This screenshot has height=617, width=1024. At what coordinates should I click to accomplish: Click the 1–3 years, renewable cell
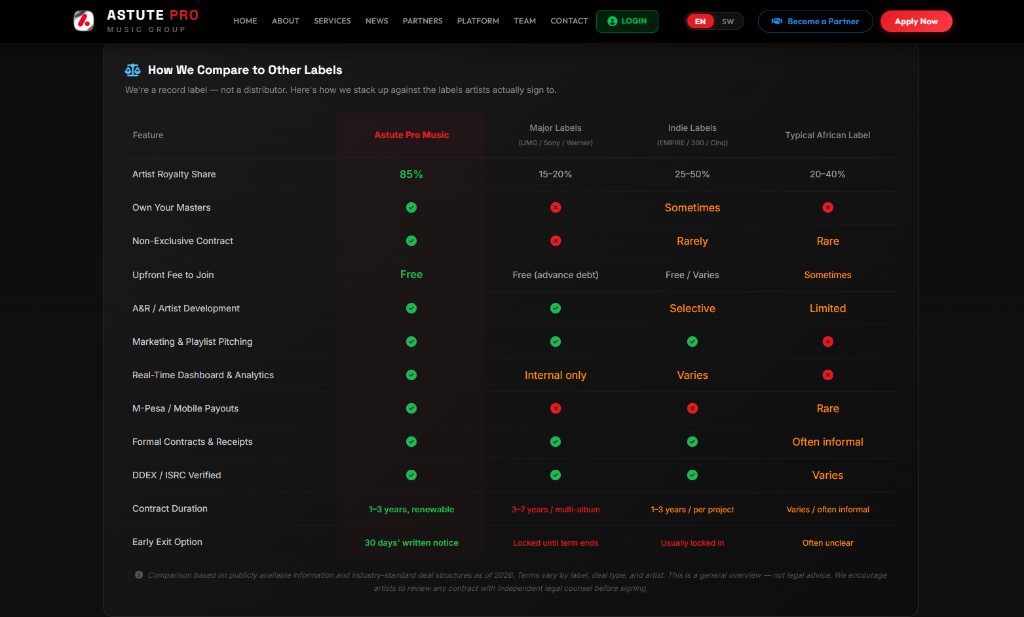point(411,509)
